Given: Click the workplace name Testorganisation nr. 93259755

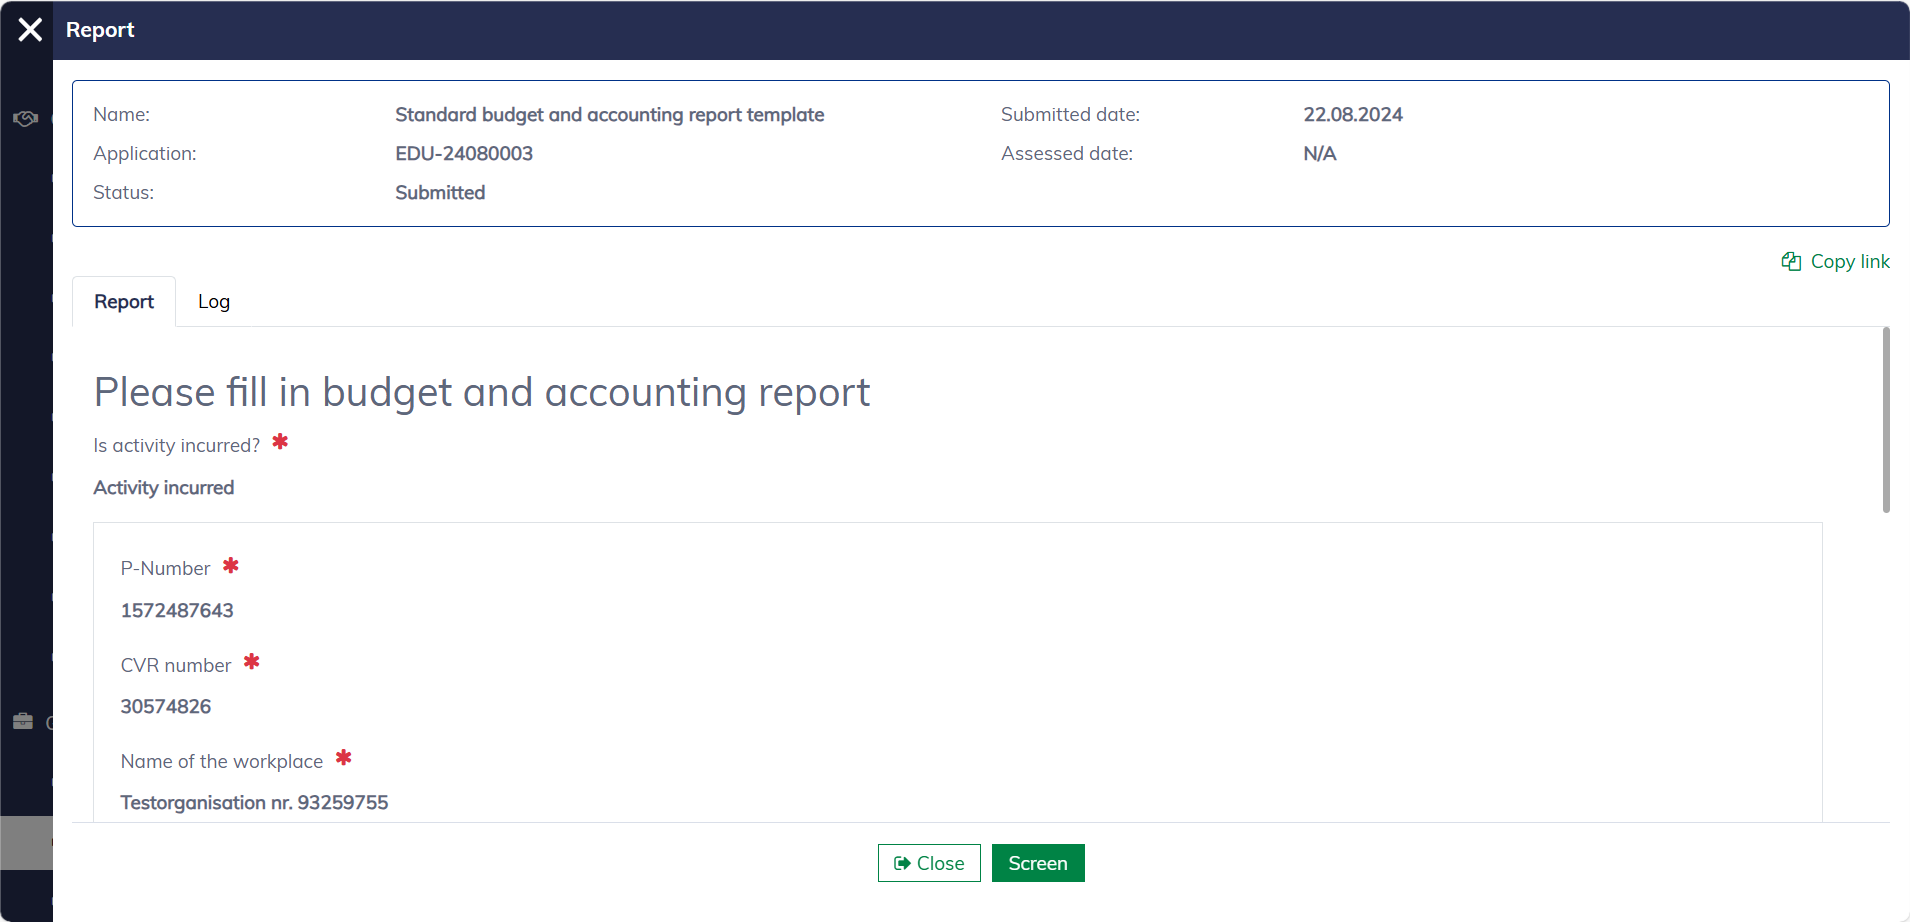Looking at the screenshot, I should pos(254,803).
